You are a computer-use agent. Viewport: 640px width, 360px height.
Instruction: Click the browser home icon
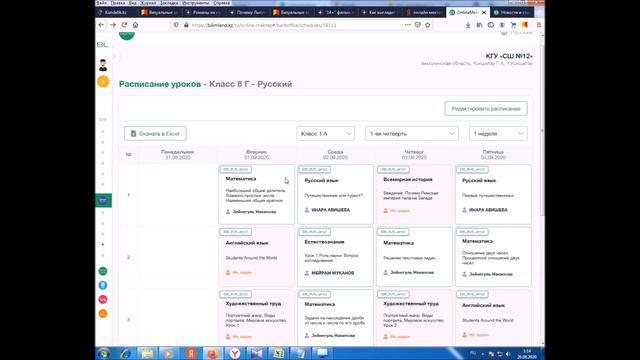click(x=136, y=25)
